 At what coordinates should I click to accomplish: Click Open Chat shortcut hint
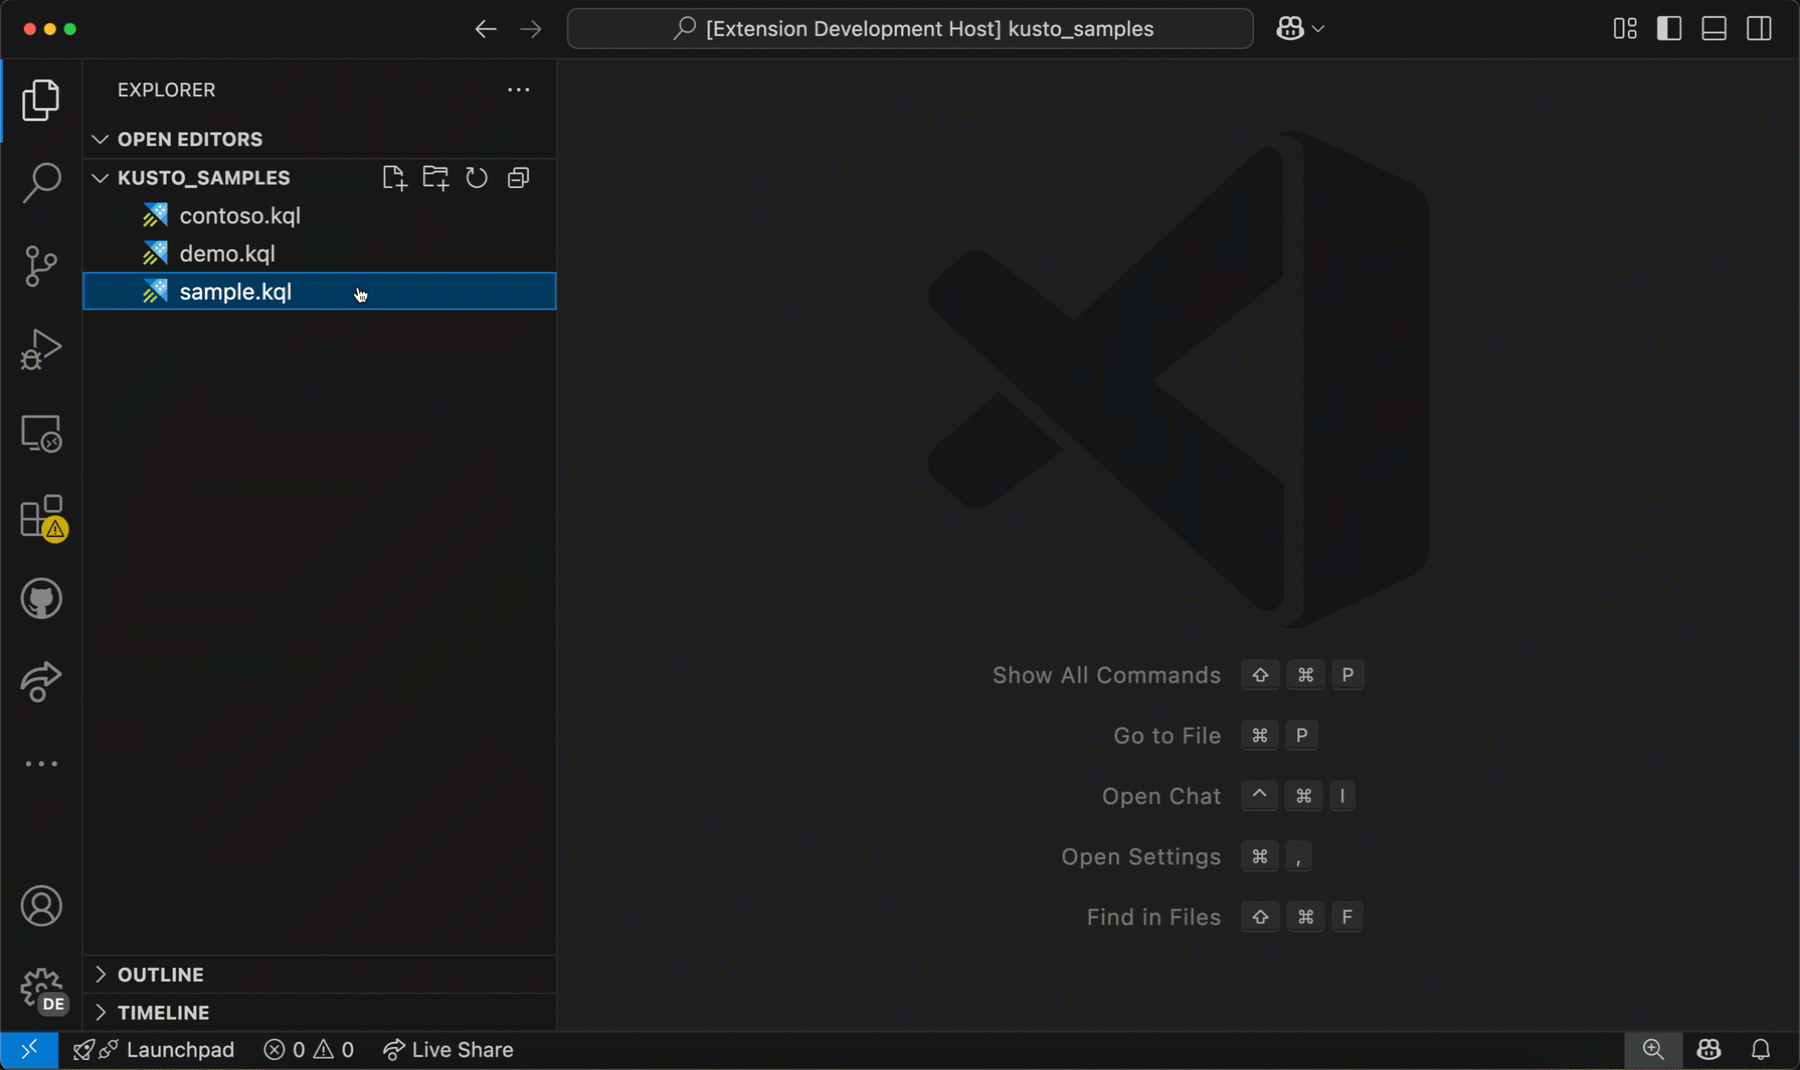pyautogui.click(x=1228, y=797)
